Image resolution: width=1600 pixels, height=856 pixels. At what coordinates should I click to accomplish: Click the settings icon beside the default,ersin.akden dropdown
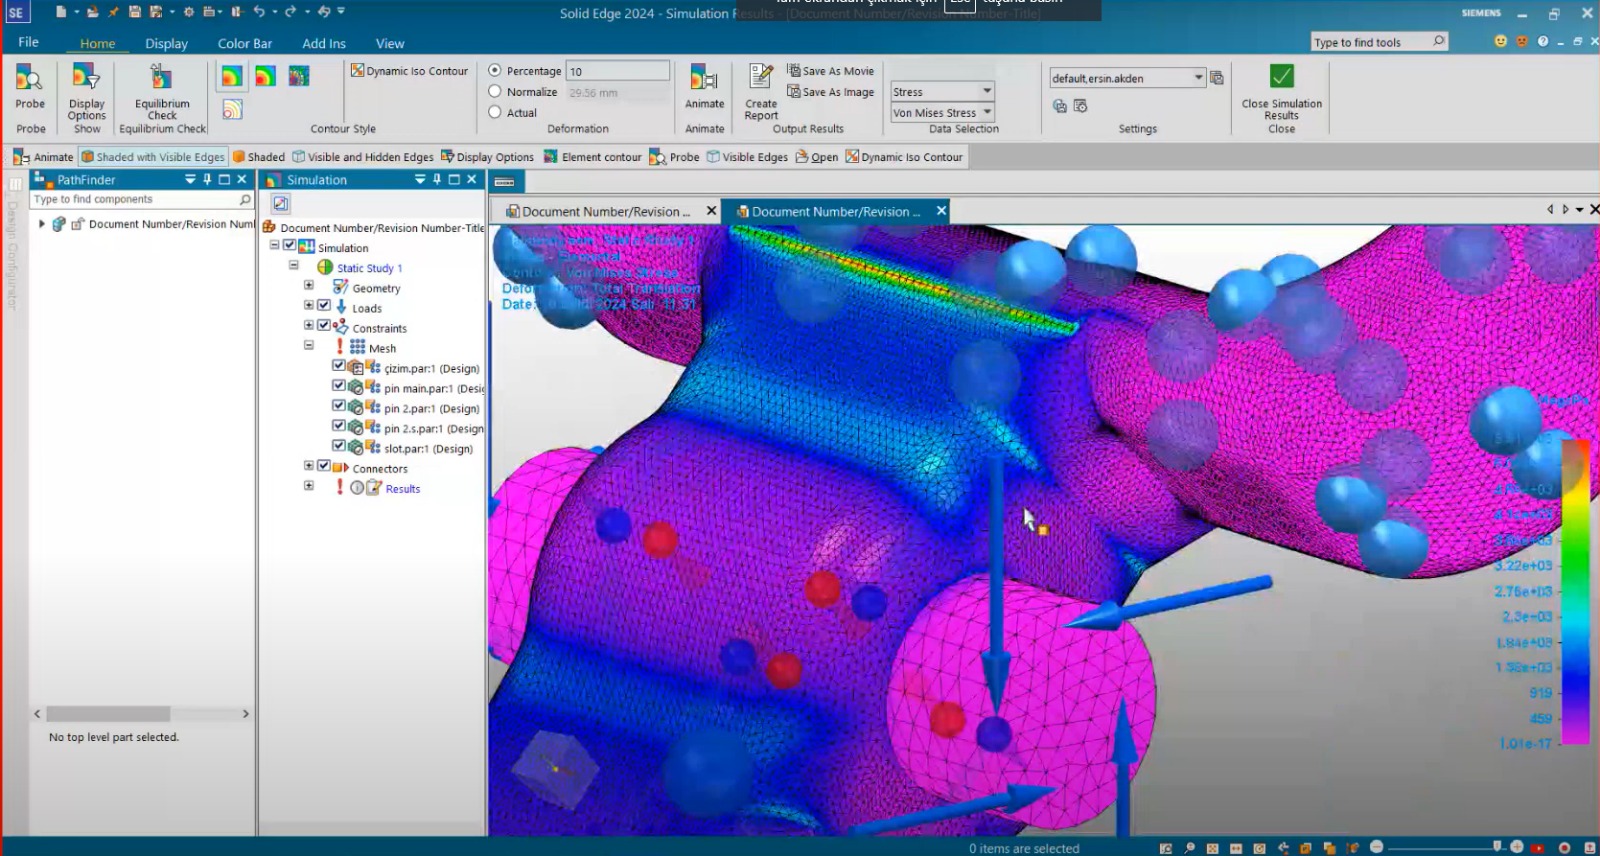click(1217, 78)
